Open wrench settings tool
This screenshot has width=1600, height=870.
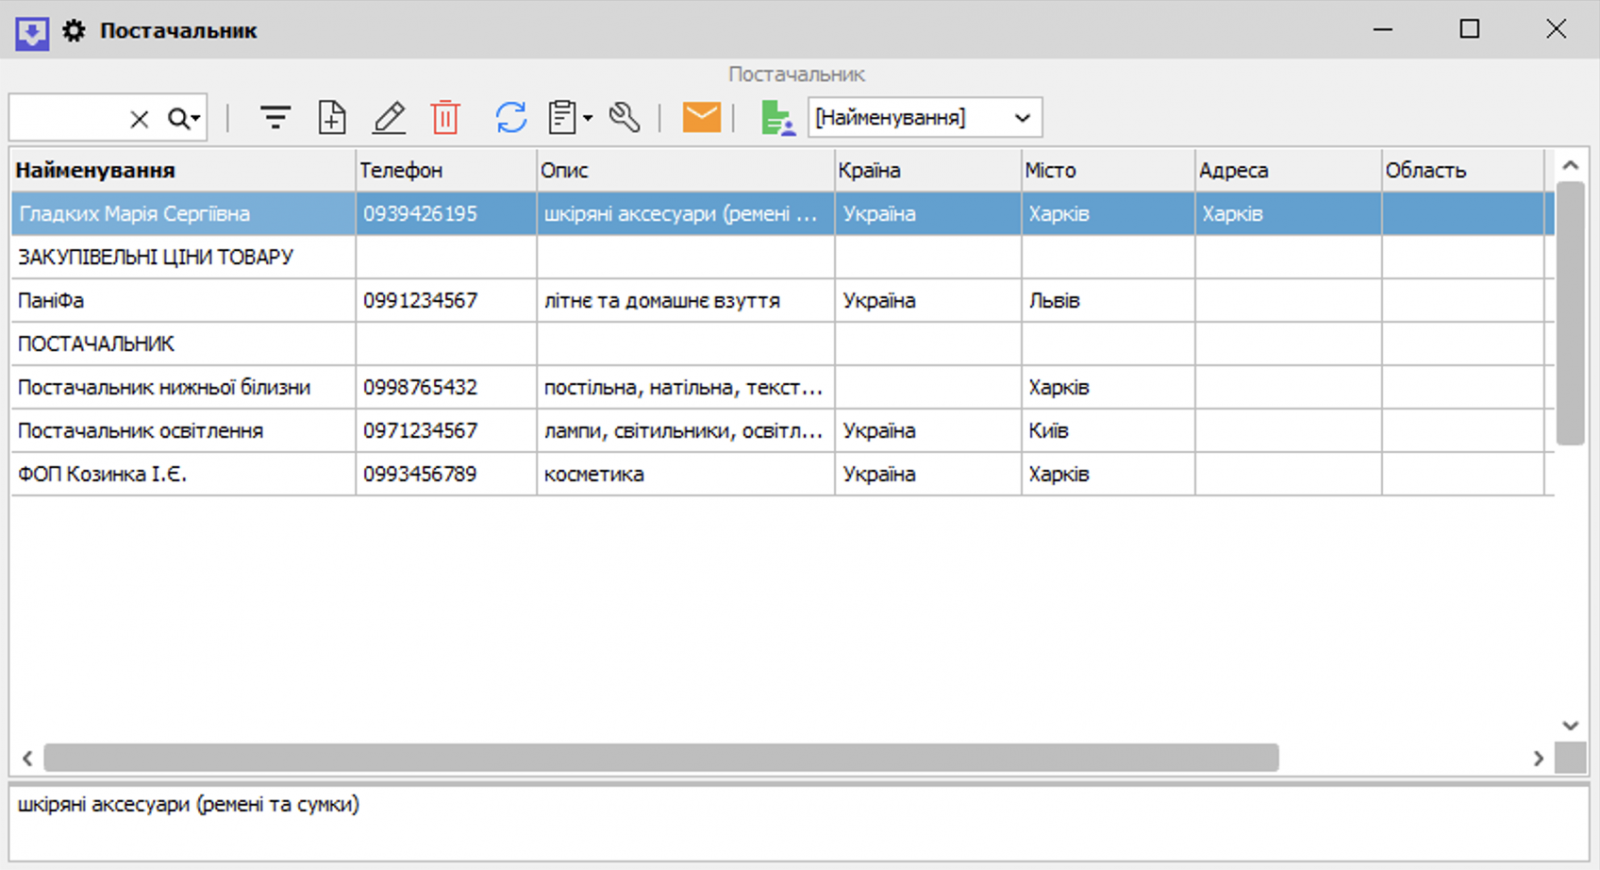click(x=625, y=118)
